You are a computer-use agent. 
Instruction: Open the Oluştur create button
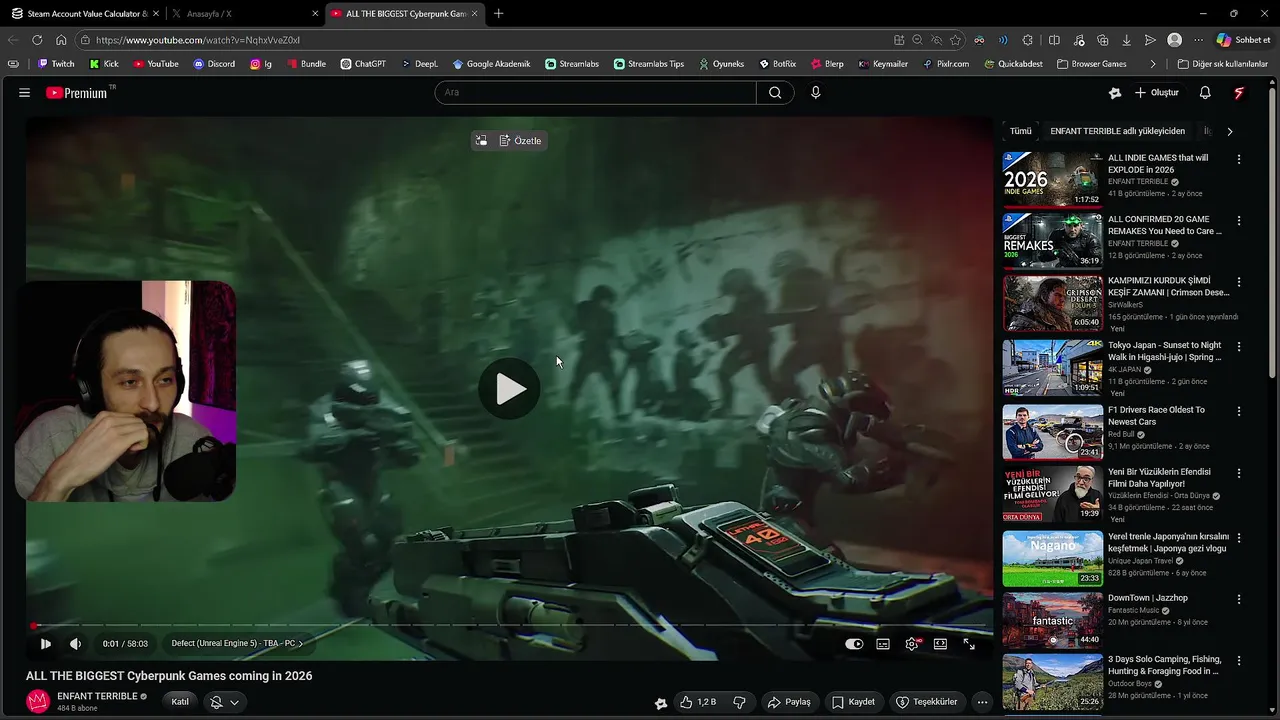pos(1156,92)
